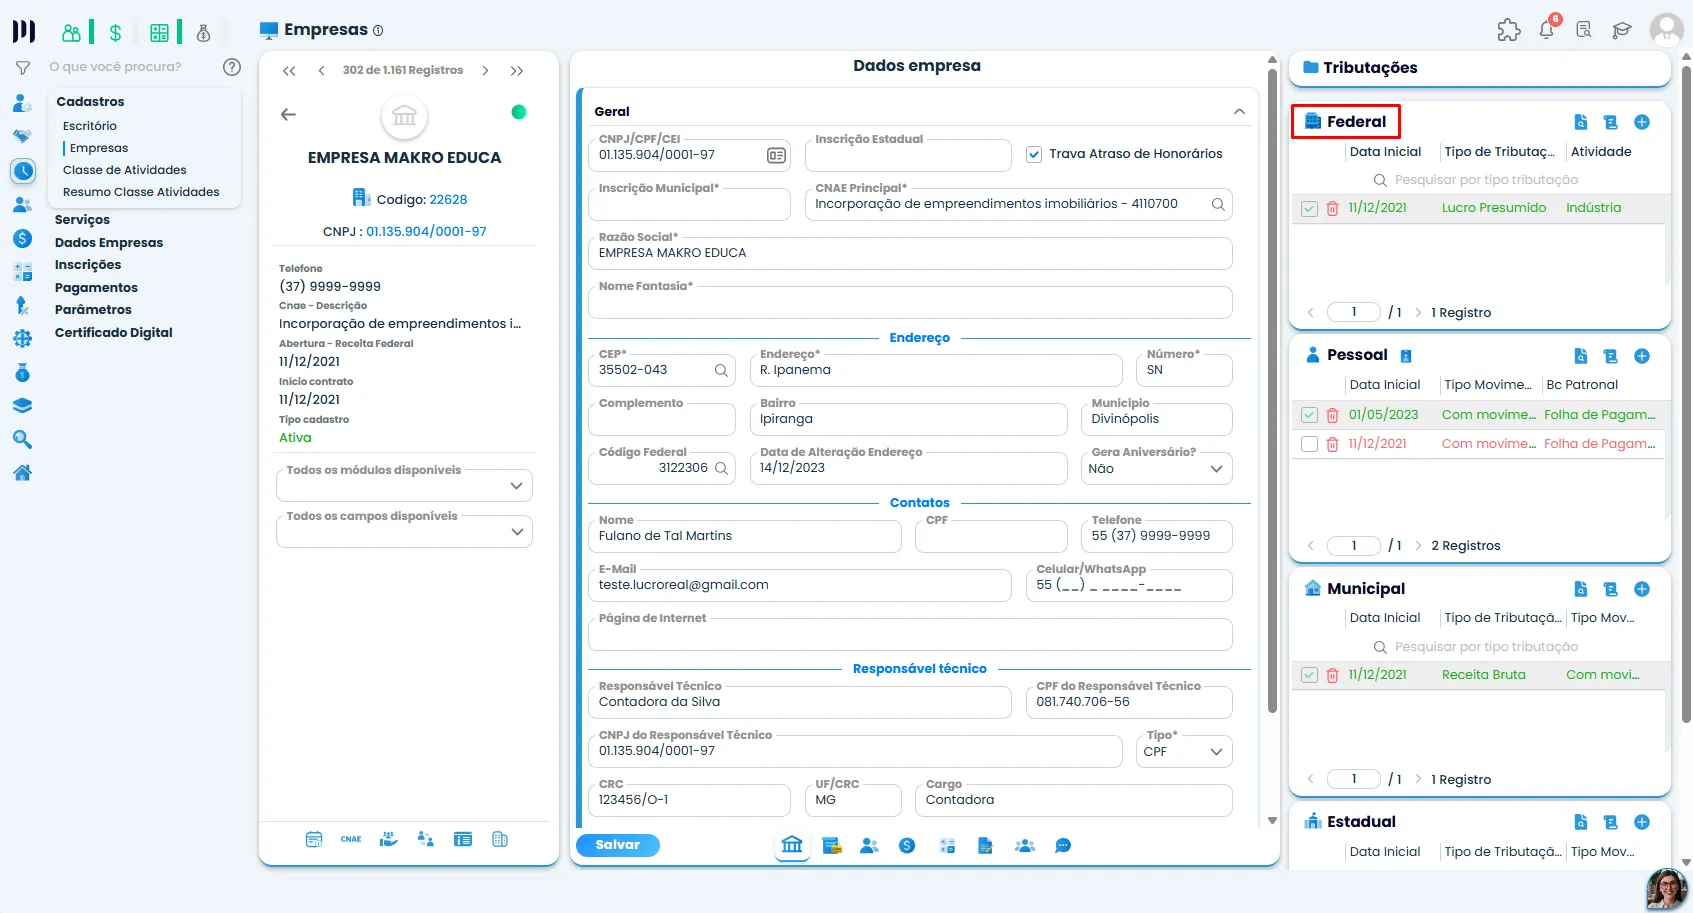Open Certificado Digital in sidebar menu
The image size is (1693, 913).
coord(114,333)
